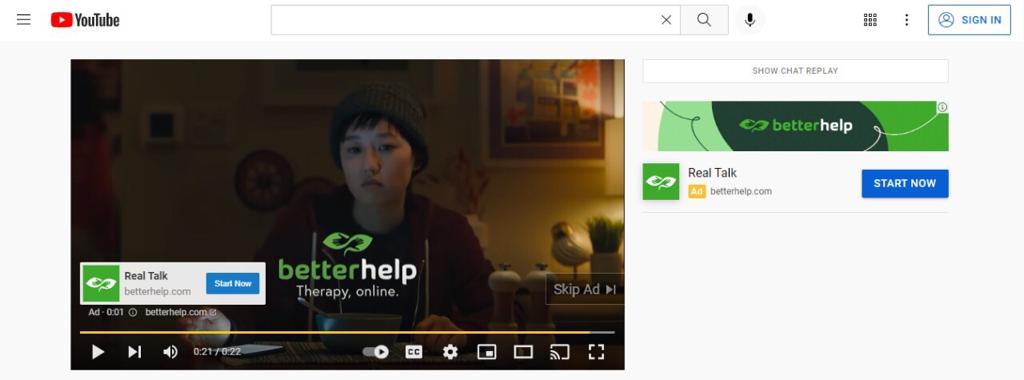The width and height of the screenshot is (1024, 380).
Task: Sign in to YouTube account
Action: pyautogui.click(x=969, y=20)
